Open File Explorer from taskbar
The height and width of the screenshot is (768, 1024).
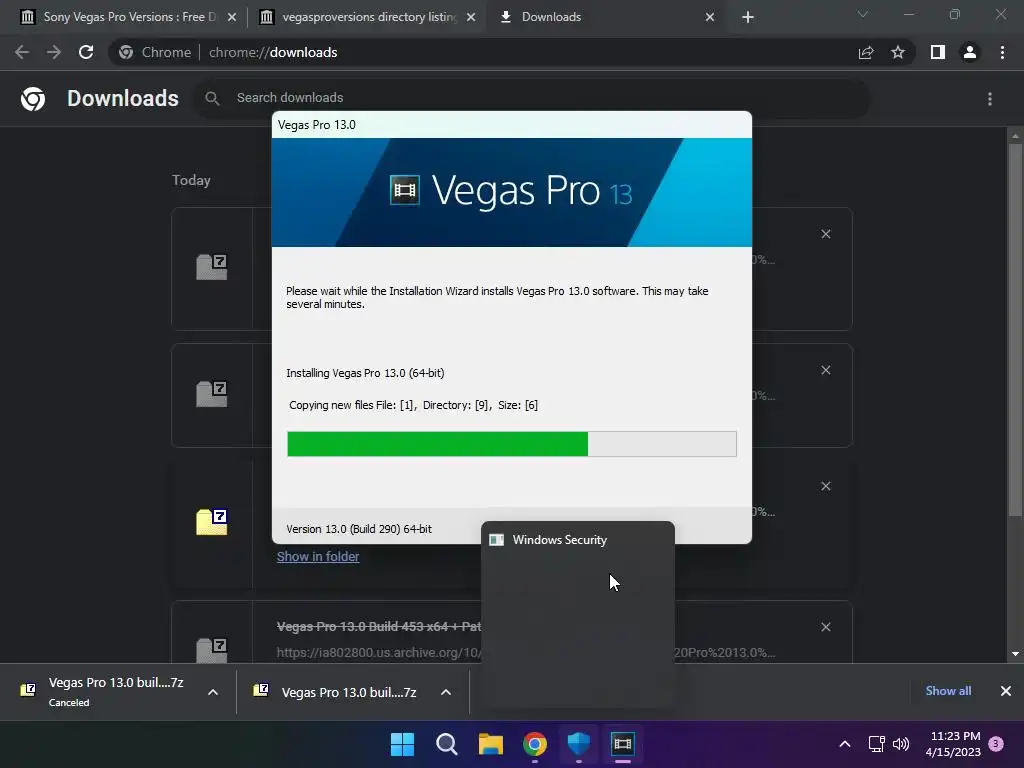pos(490,744)
